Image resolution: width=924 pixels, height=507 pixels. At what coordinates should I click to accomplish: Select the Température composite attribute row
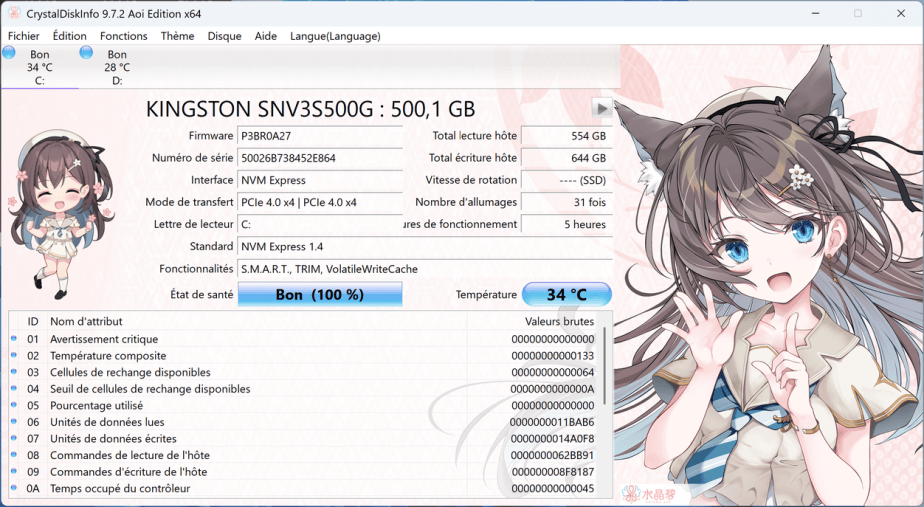(x=304, y=355)
